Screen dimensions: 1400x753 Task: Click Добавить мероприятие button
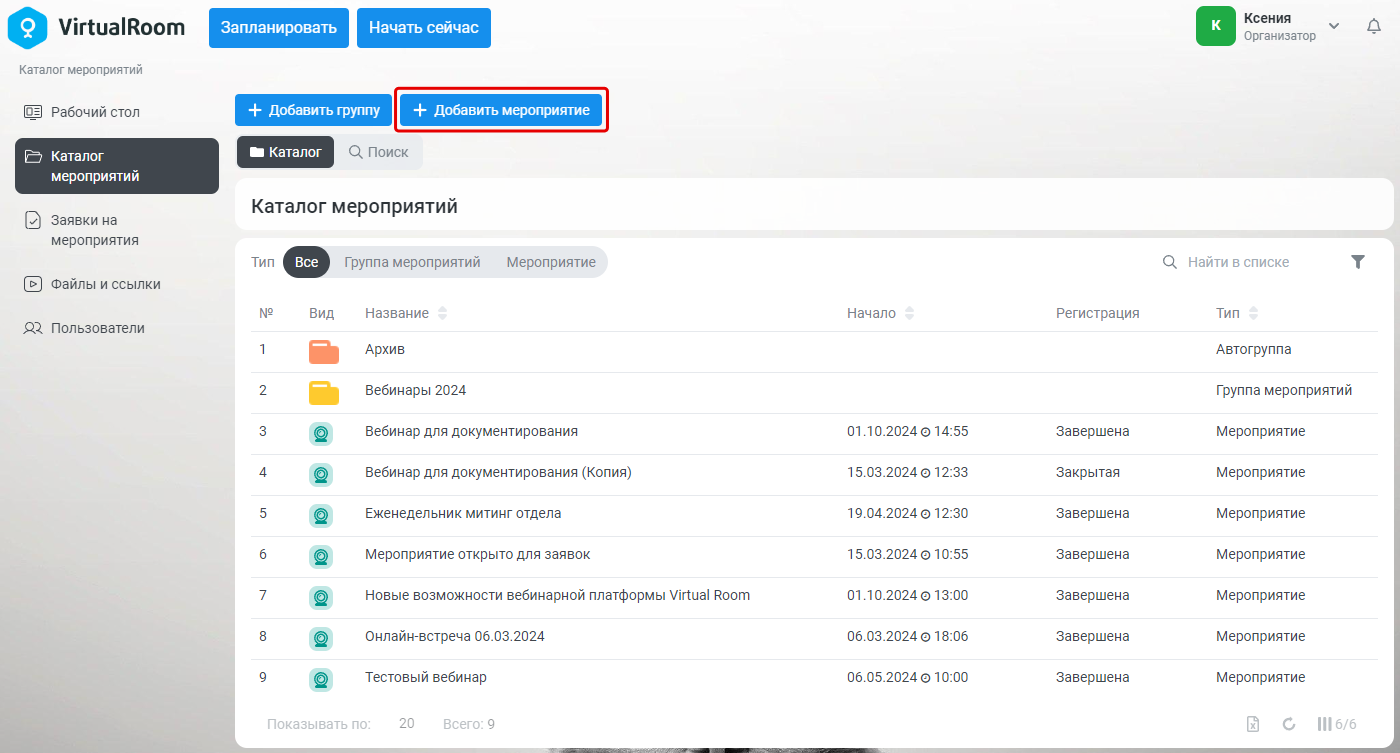pyautogui.click(x=501, y=110)
